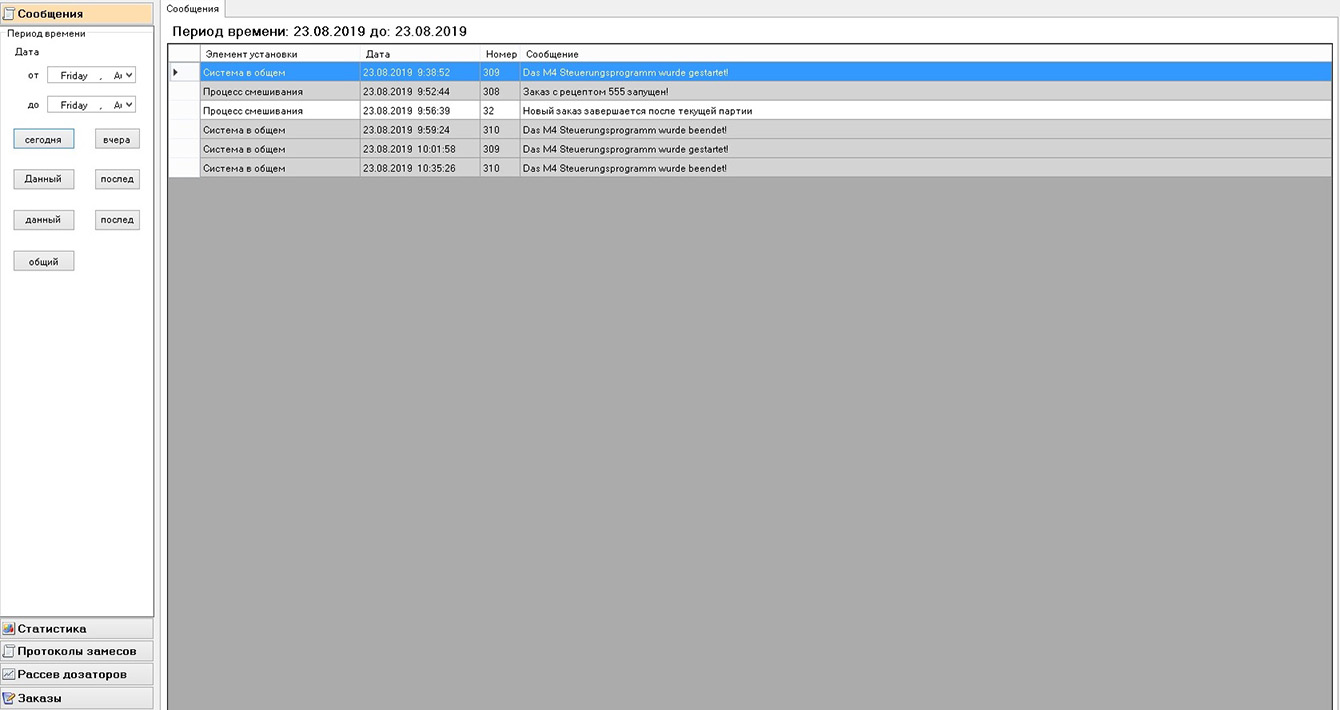Click the Сообщения panel scroll icon
Viewport: 1340px width, 710px height.
9,14
